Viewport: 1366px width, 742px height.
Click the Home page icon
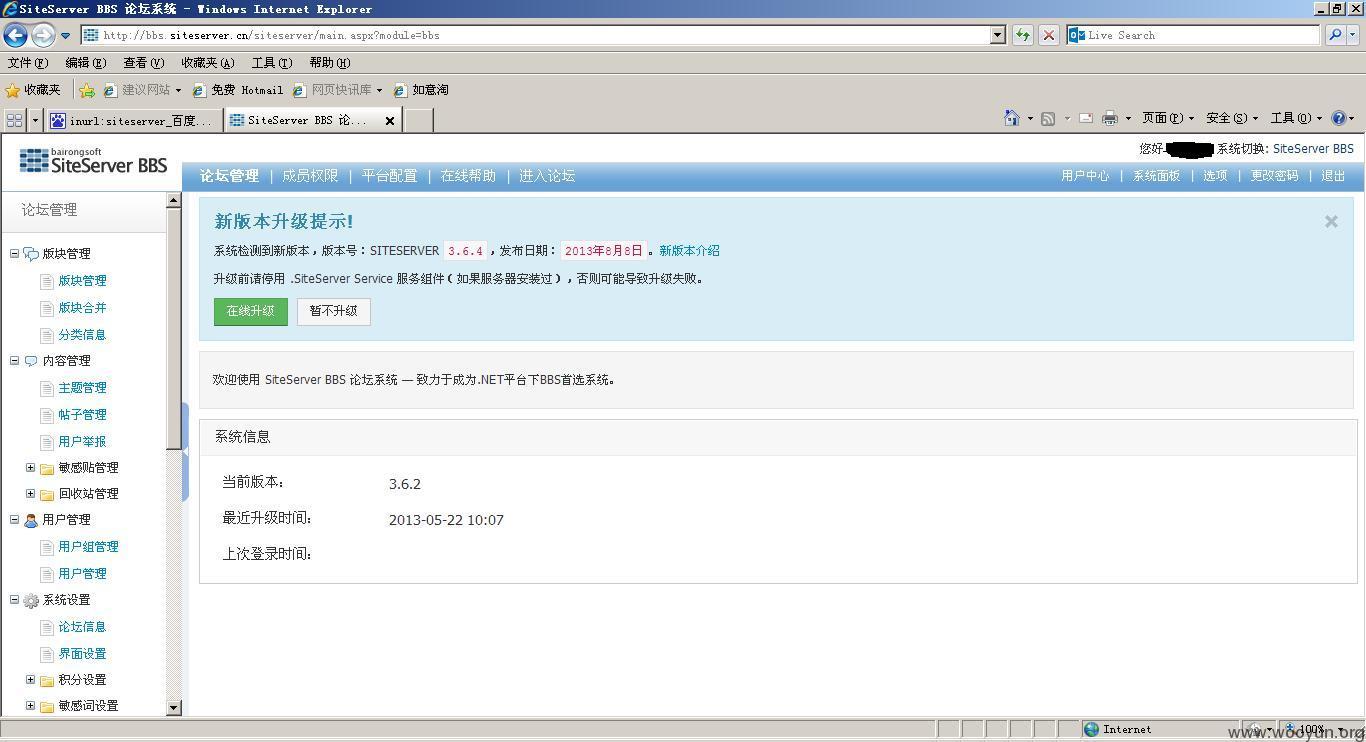coord(1011,118)
